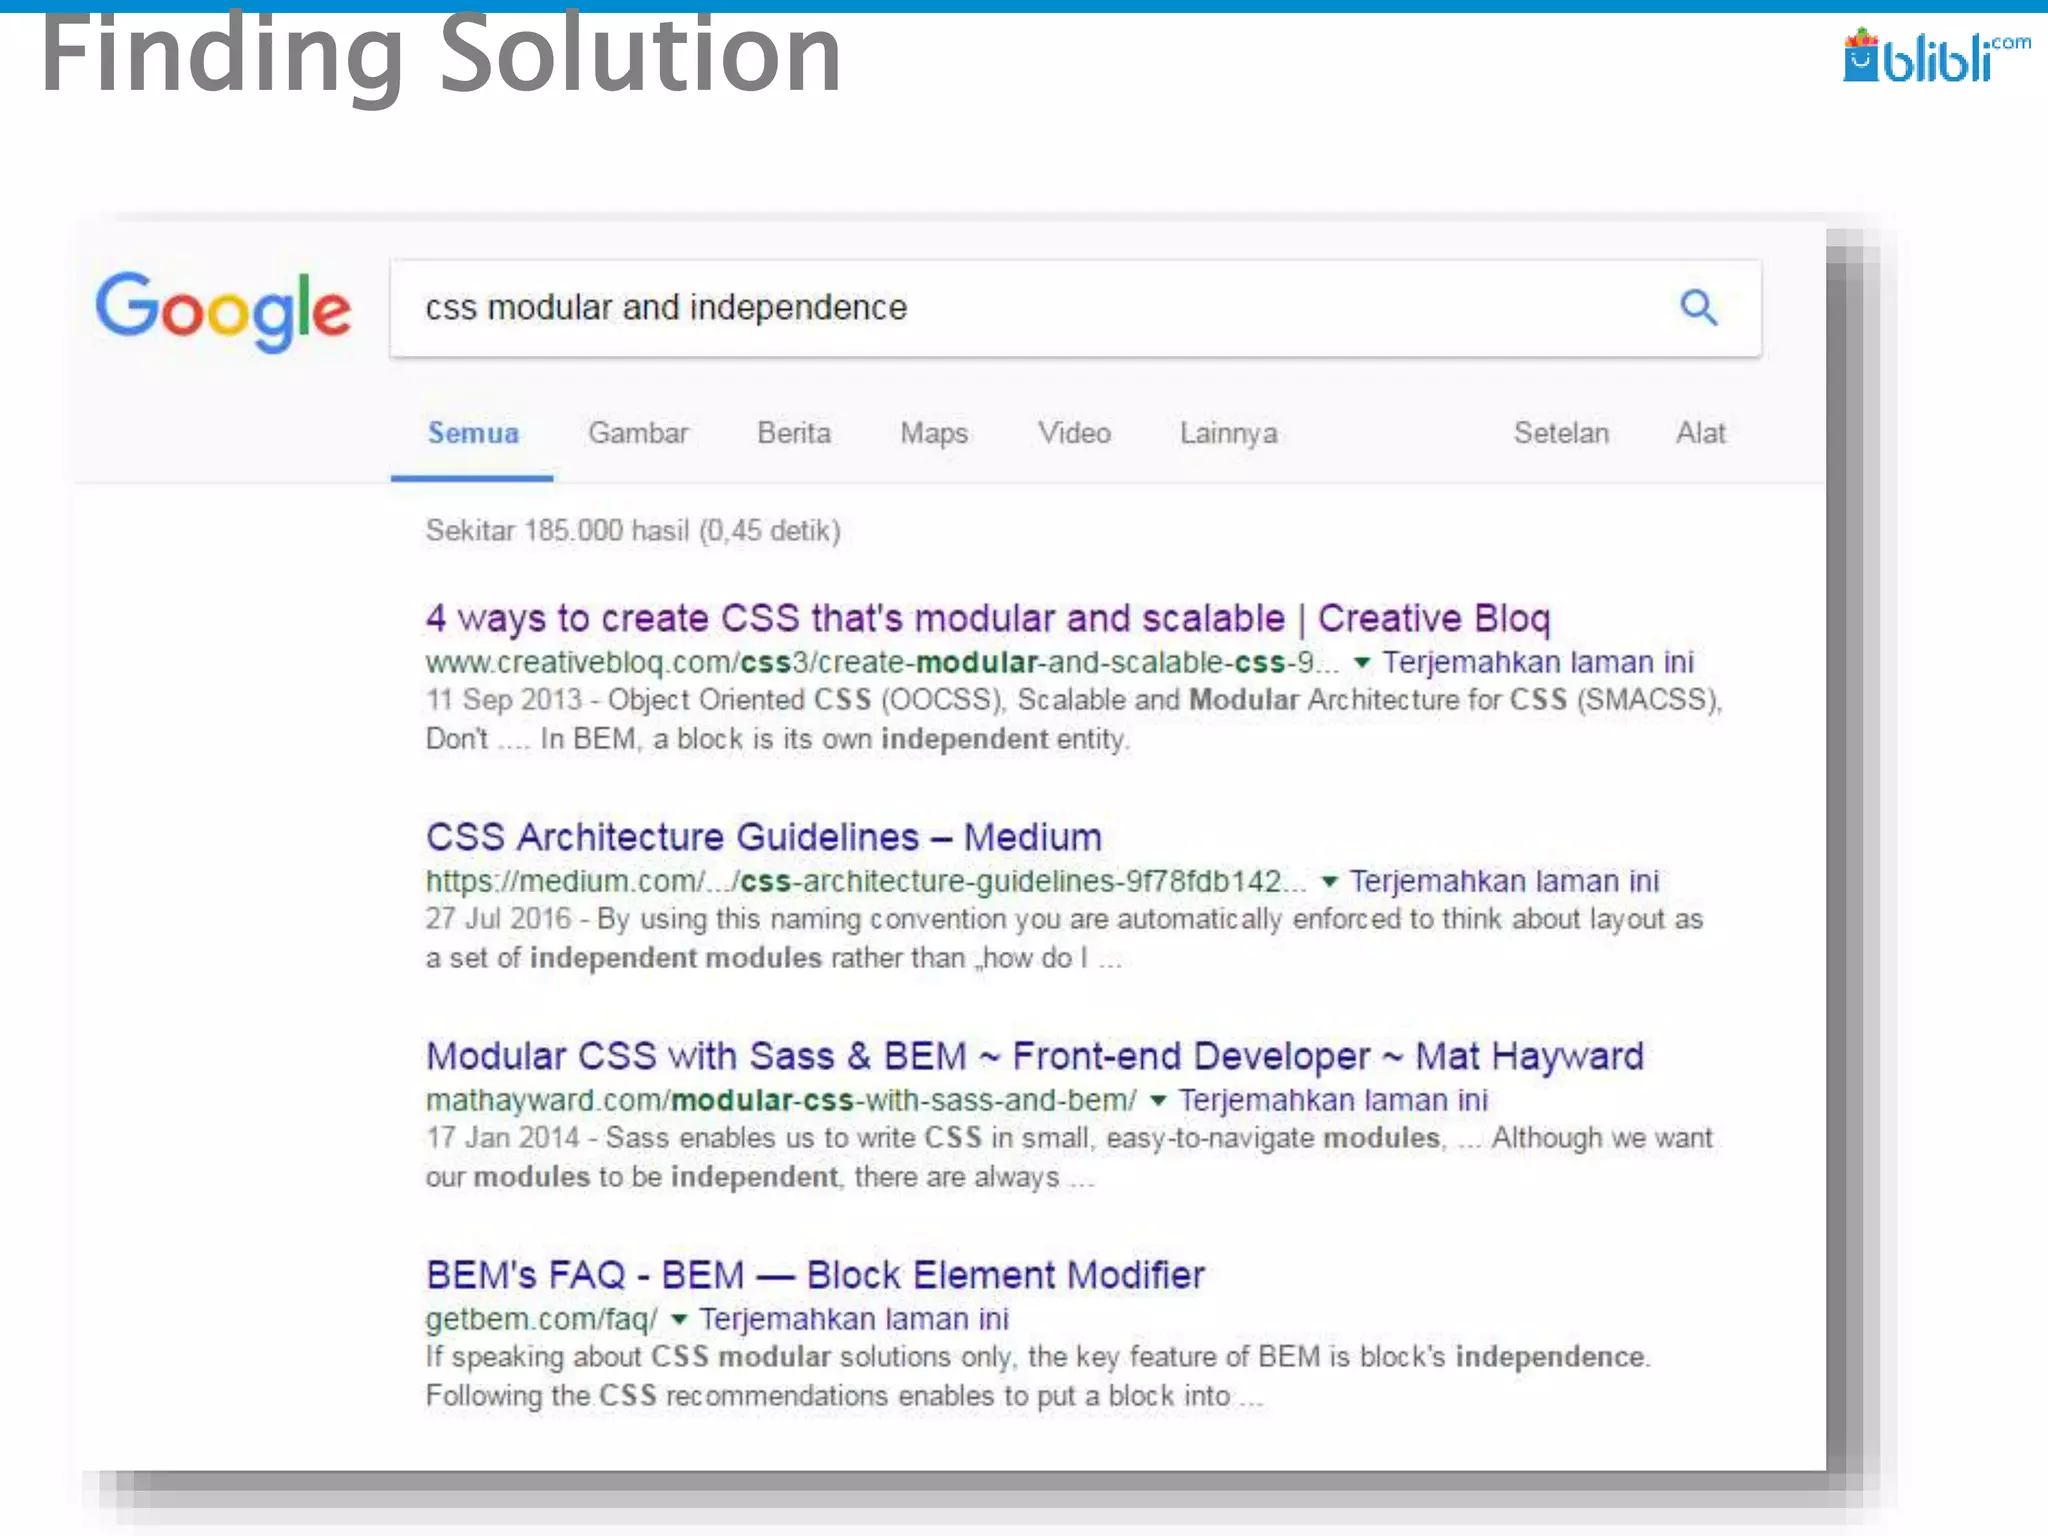Click Terjemahkan laman ini for creativebloq result
The width and height of the screenshot is (2048, 1536).
pyautogui.click(x=1538, y=662)
